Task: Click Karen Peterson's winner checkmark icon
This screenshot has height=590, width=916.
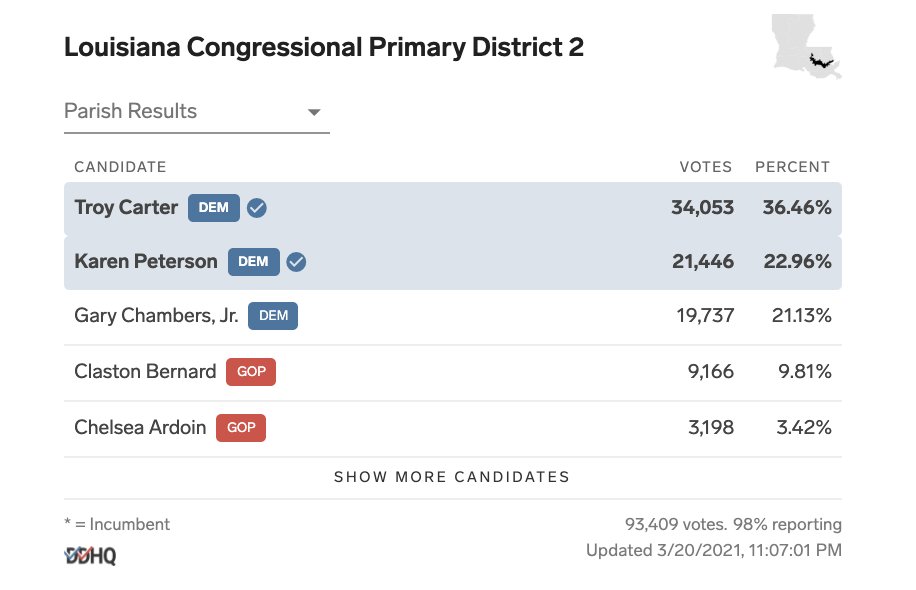Action: (296, 262)
